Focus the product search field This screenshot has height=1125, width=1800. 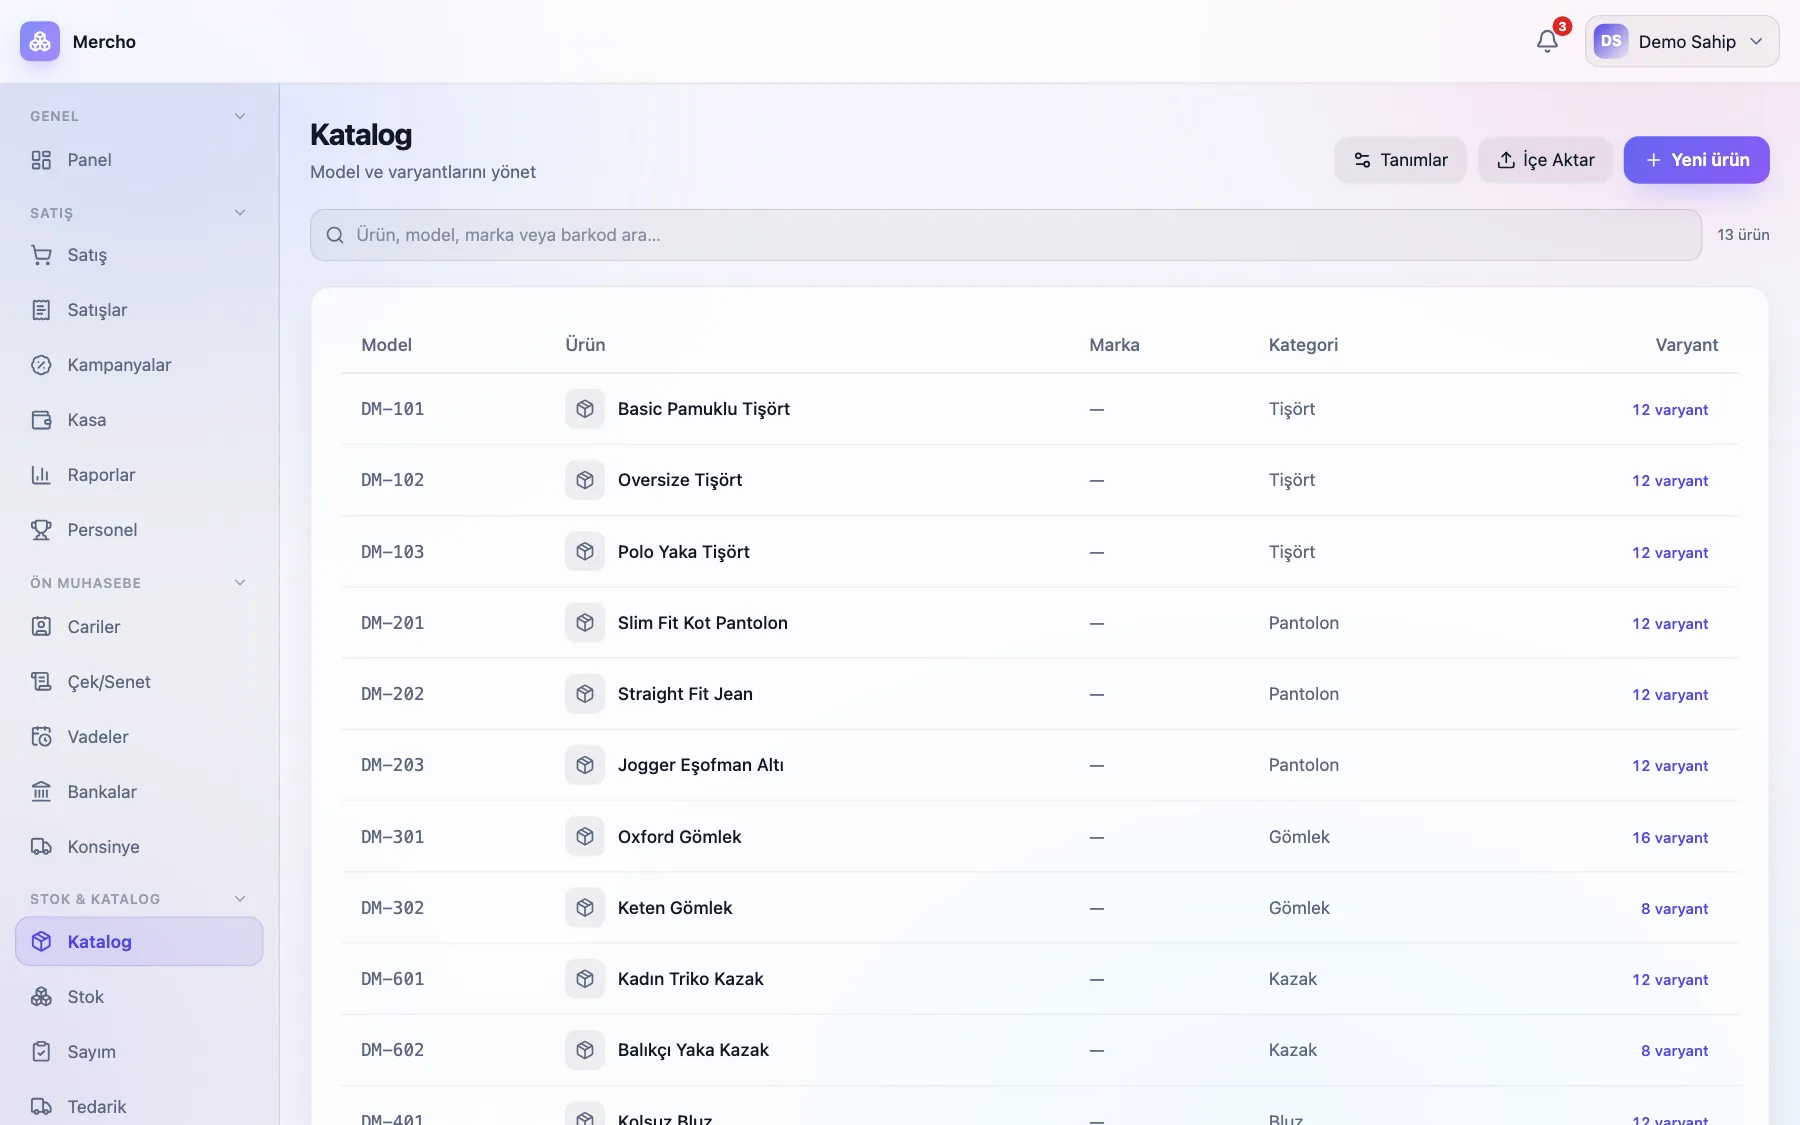(1006, 235)
